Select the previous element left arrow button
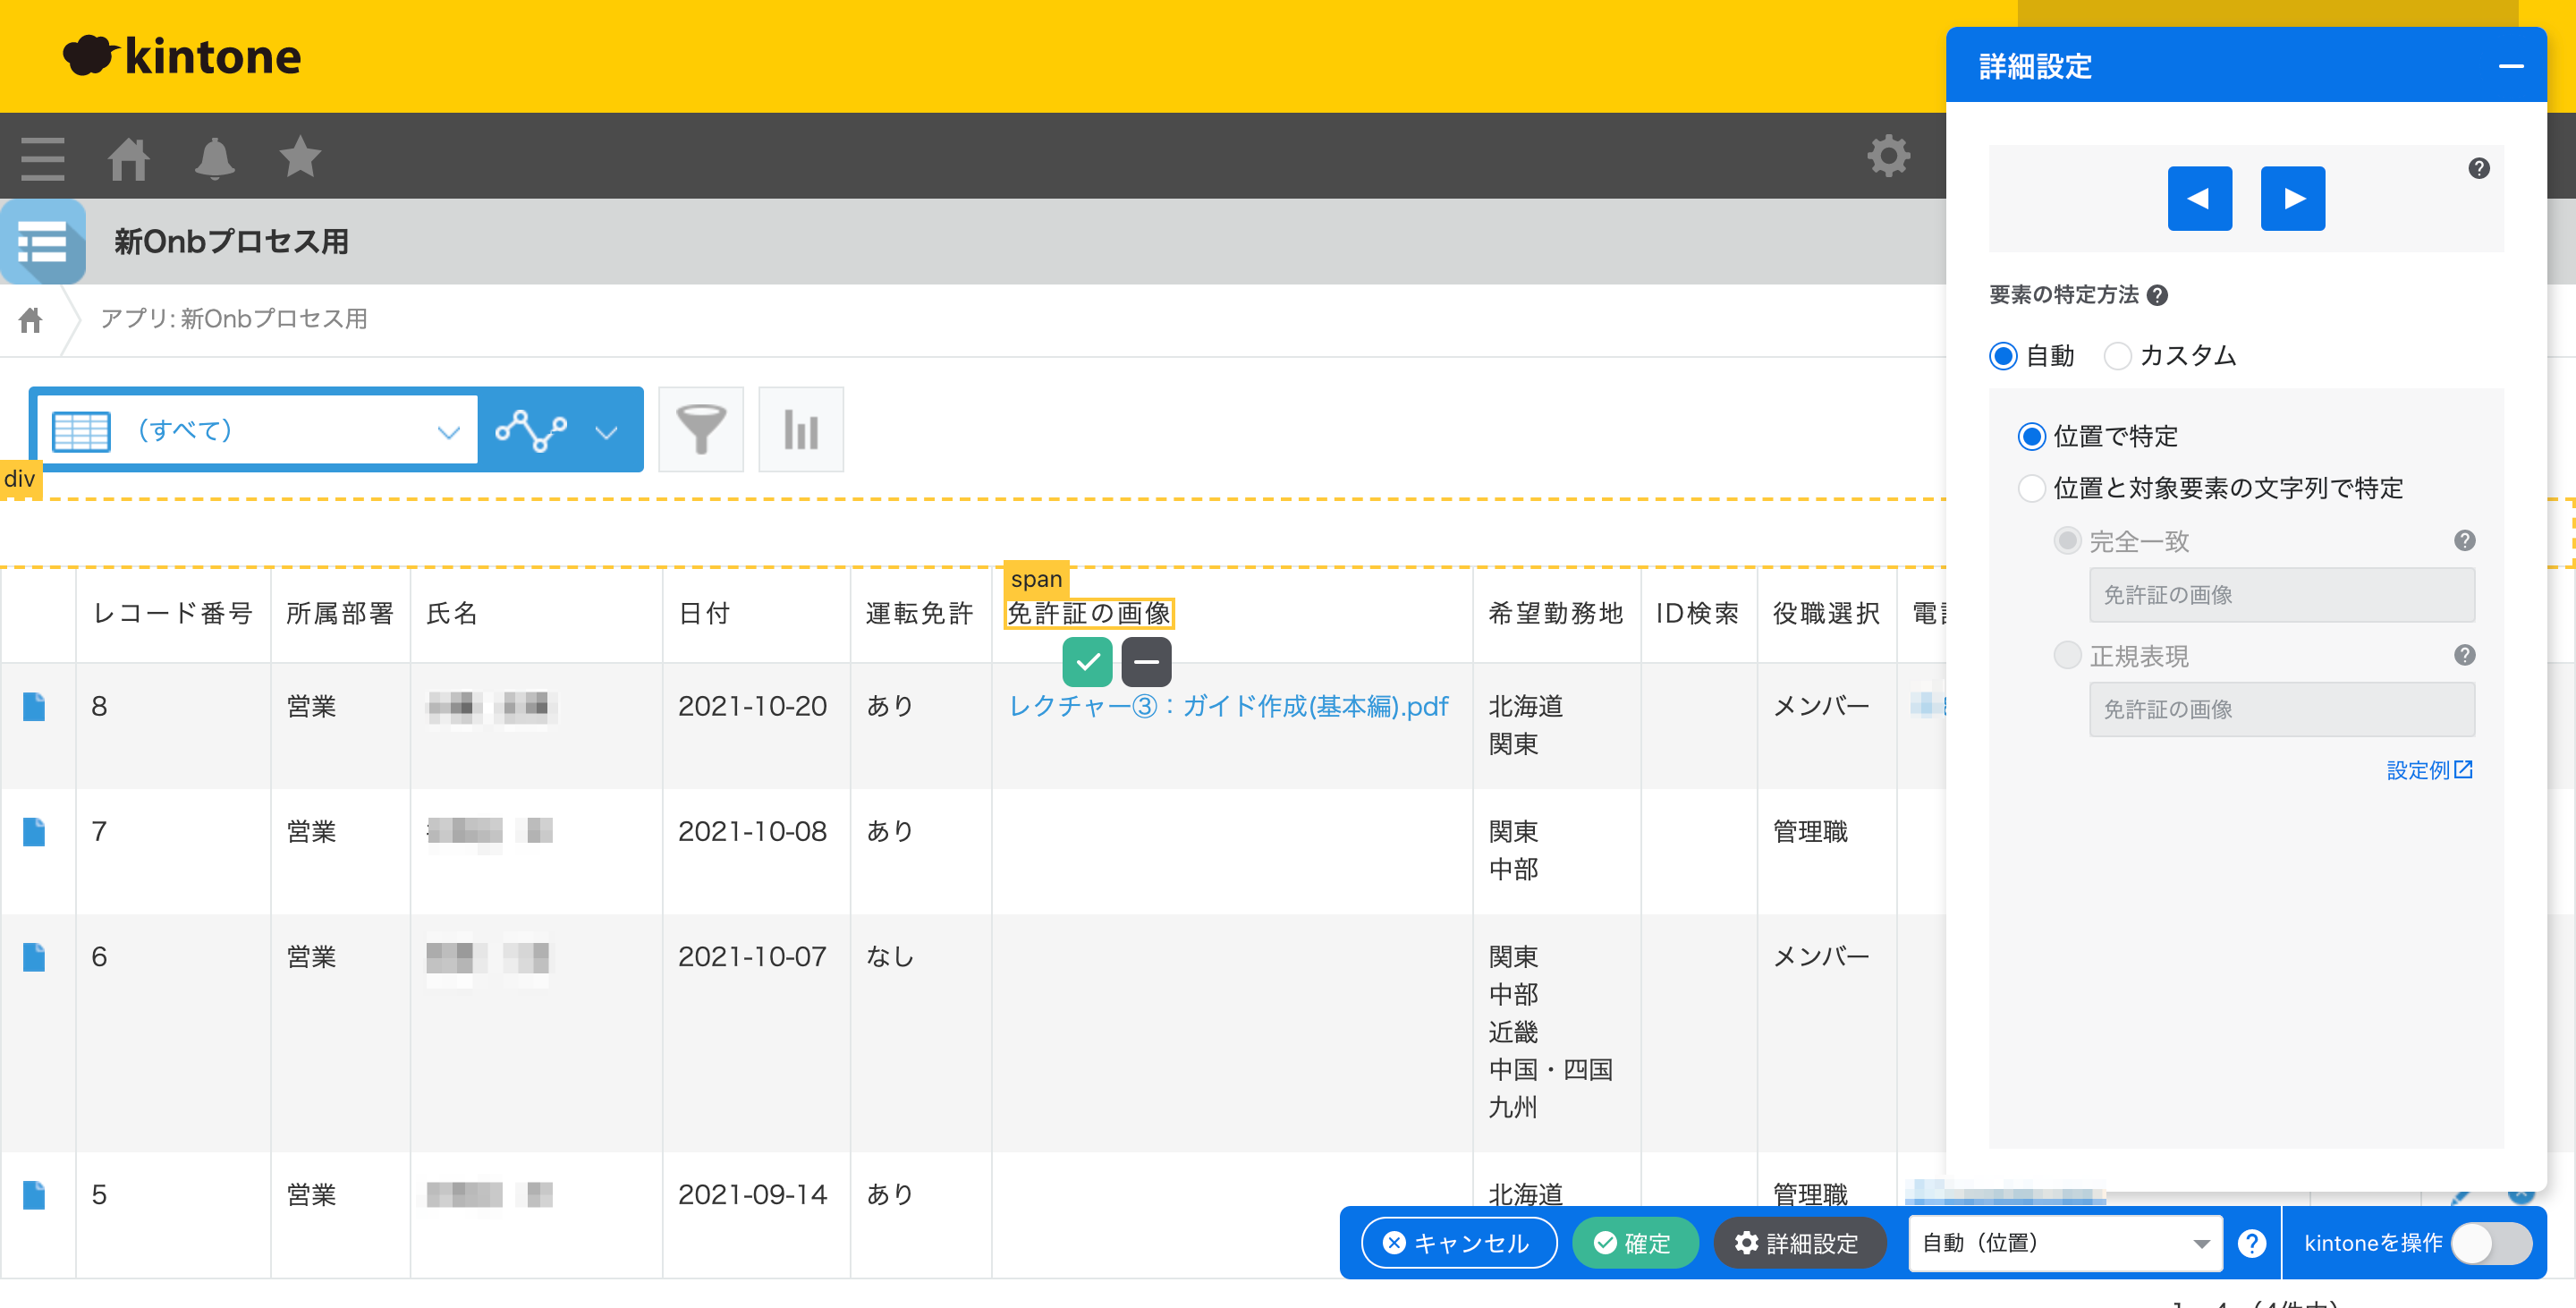The image size is (2576, 1308). [2199, 198]
